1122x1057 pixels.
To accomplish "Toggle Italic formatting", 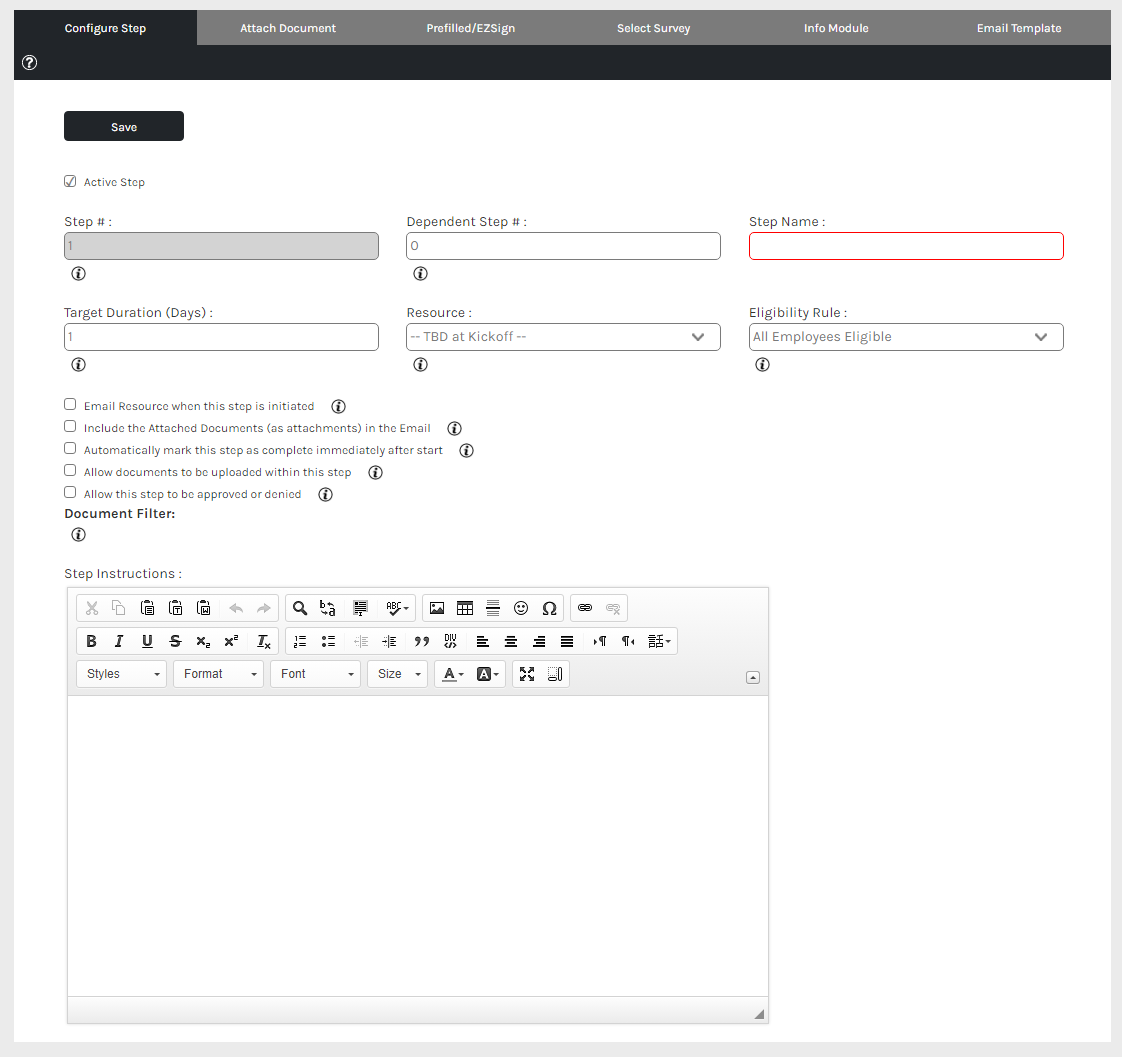I will pos(119,641).
